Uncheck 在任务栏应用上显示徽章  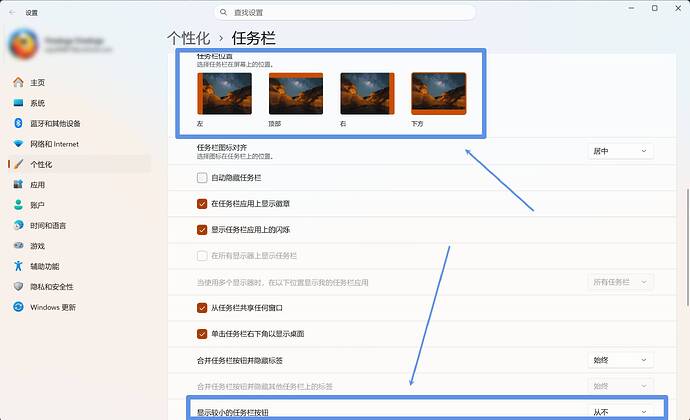[202, 204]
